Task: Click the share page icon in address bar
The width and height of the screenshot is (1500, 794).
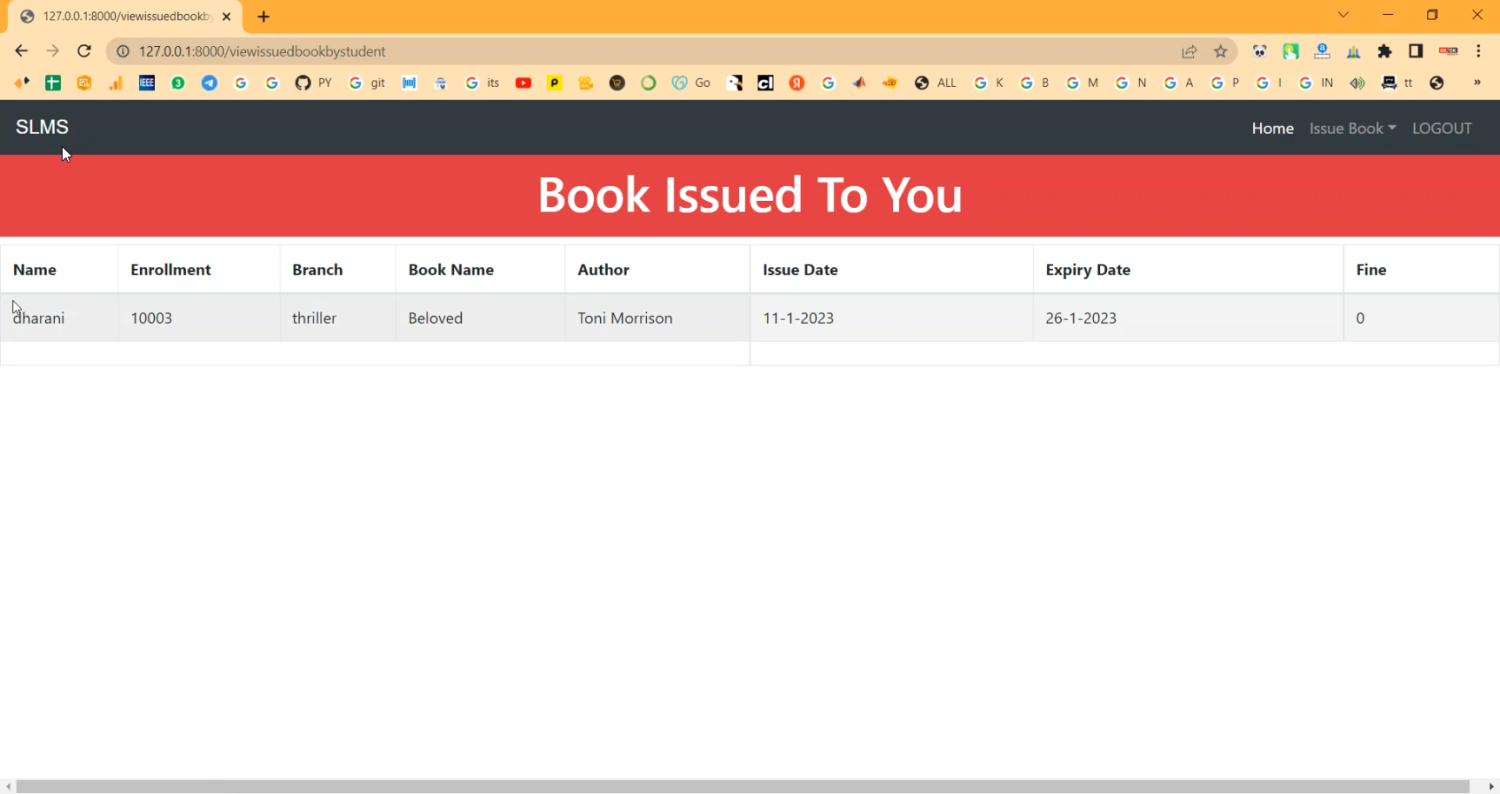Action: (x=1189, y=51)
